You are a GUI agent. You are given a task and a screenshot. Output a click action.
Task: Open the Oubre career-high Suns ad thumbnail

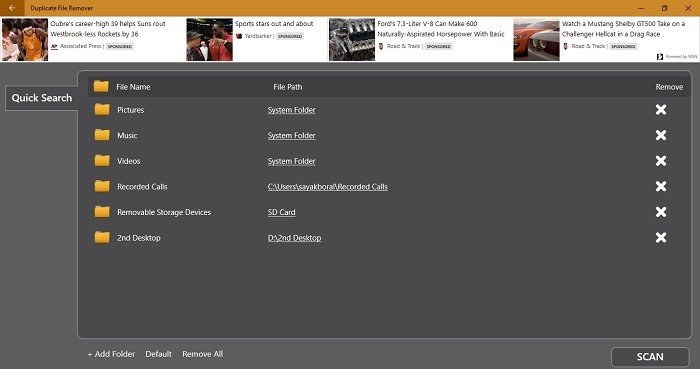[25, 39]
